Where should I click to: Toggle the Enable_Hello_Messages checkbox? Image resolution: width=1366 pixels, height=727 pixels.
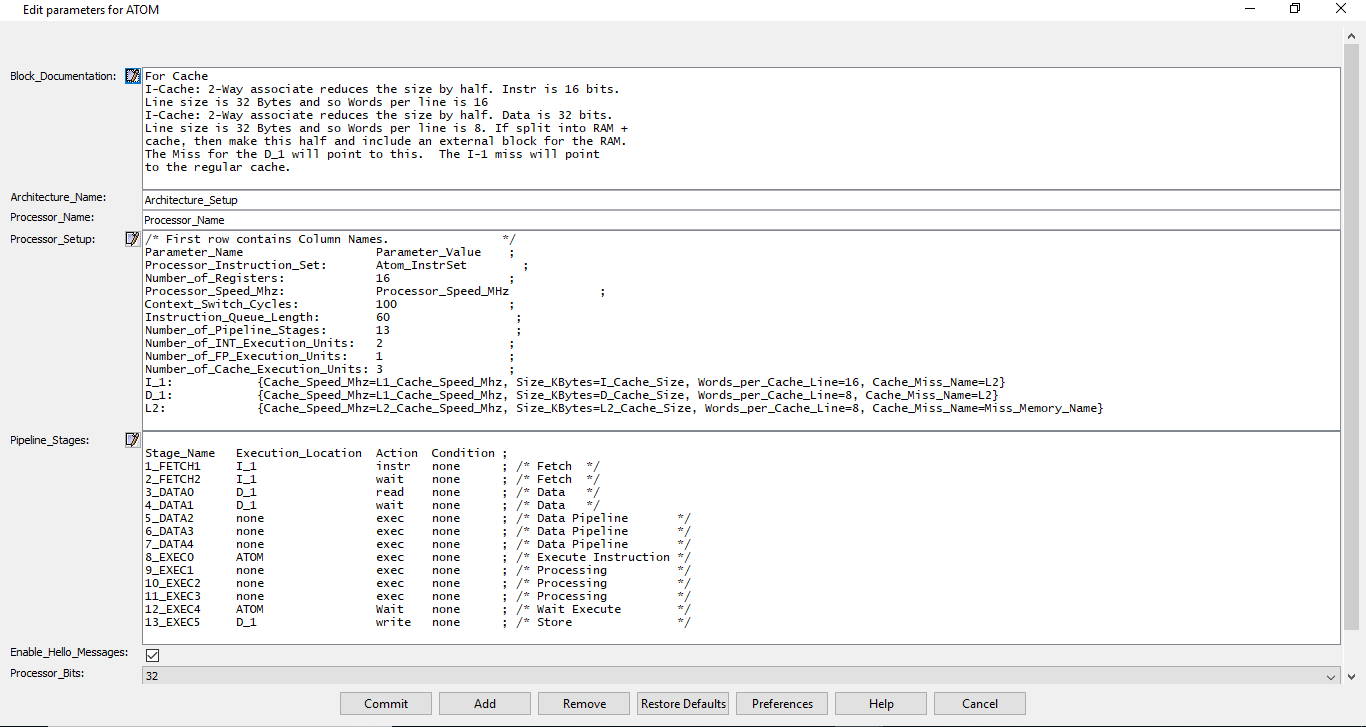click(x=153, y=655)
